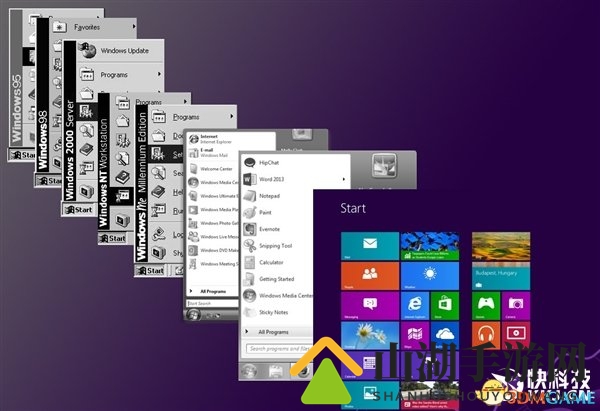Open the SkyDrive cloud tile
Image resolution: width=600 pixels, height=411 pixels.
click(x=445, y=335)
